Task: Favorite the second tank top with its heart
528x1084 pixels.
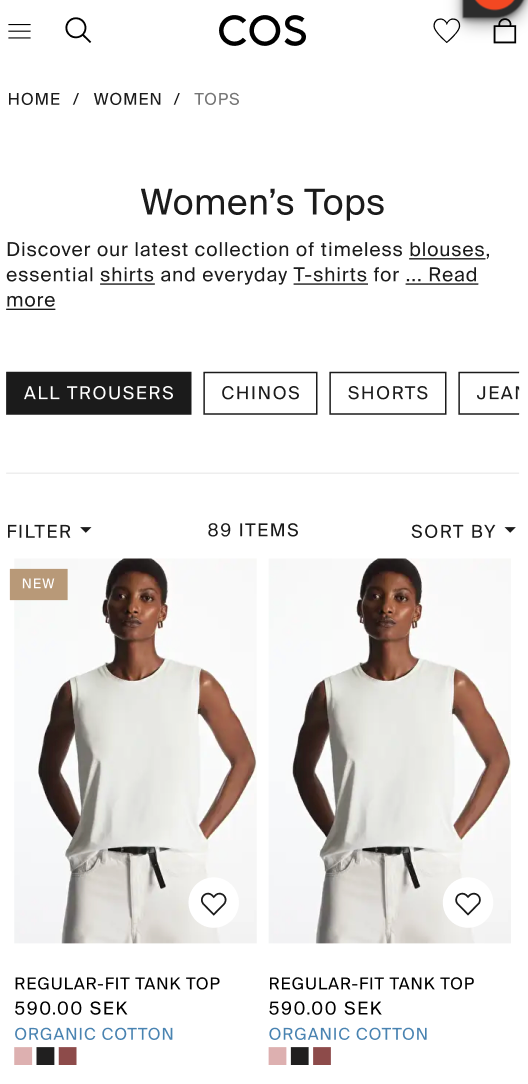Action: 468,903
